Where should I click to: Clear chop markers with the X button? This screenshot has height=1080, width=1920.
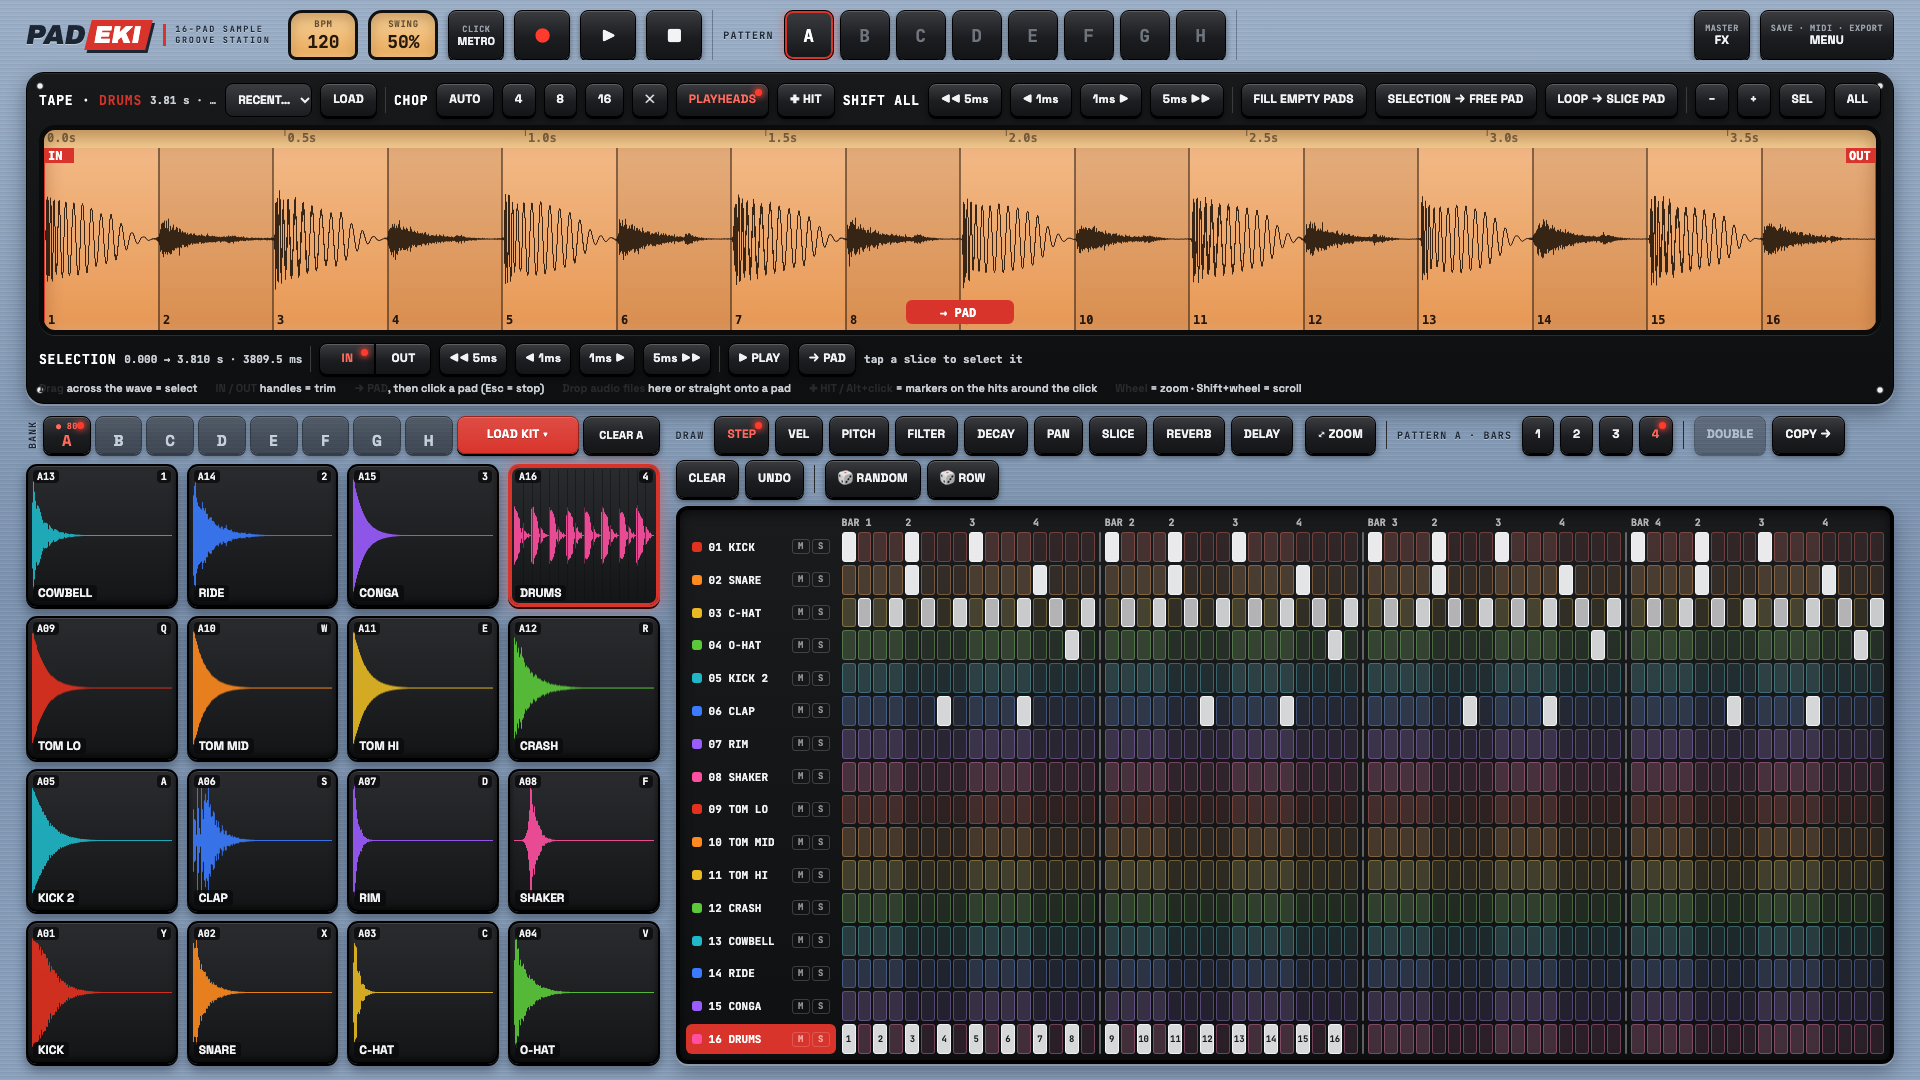(650, 100)
